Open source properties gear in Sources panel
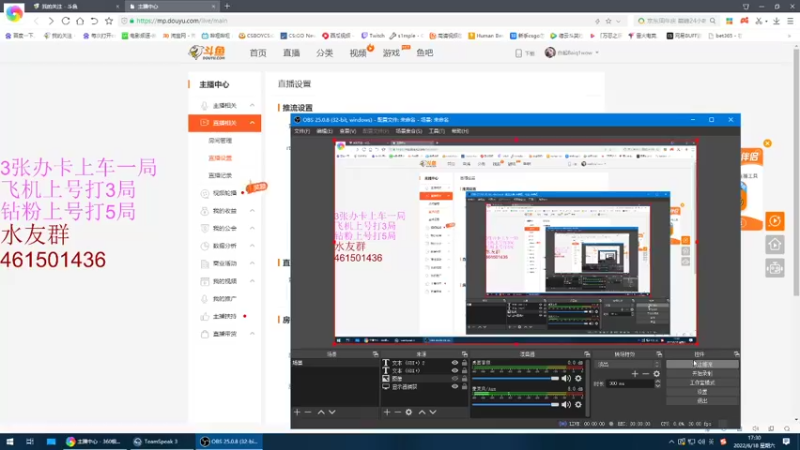 pyautogui.click(x=409, y=412)
